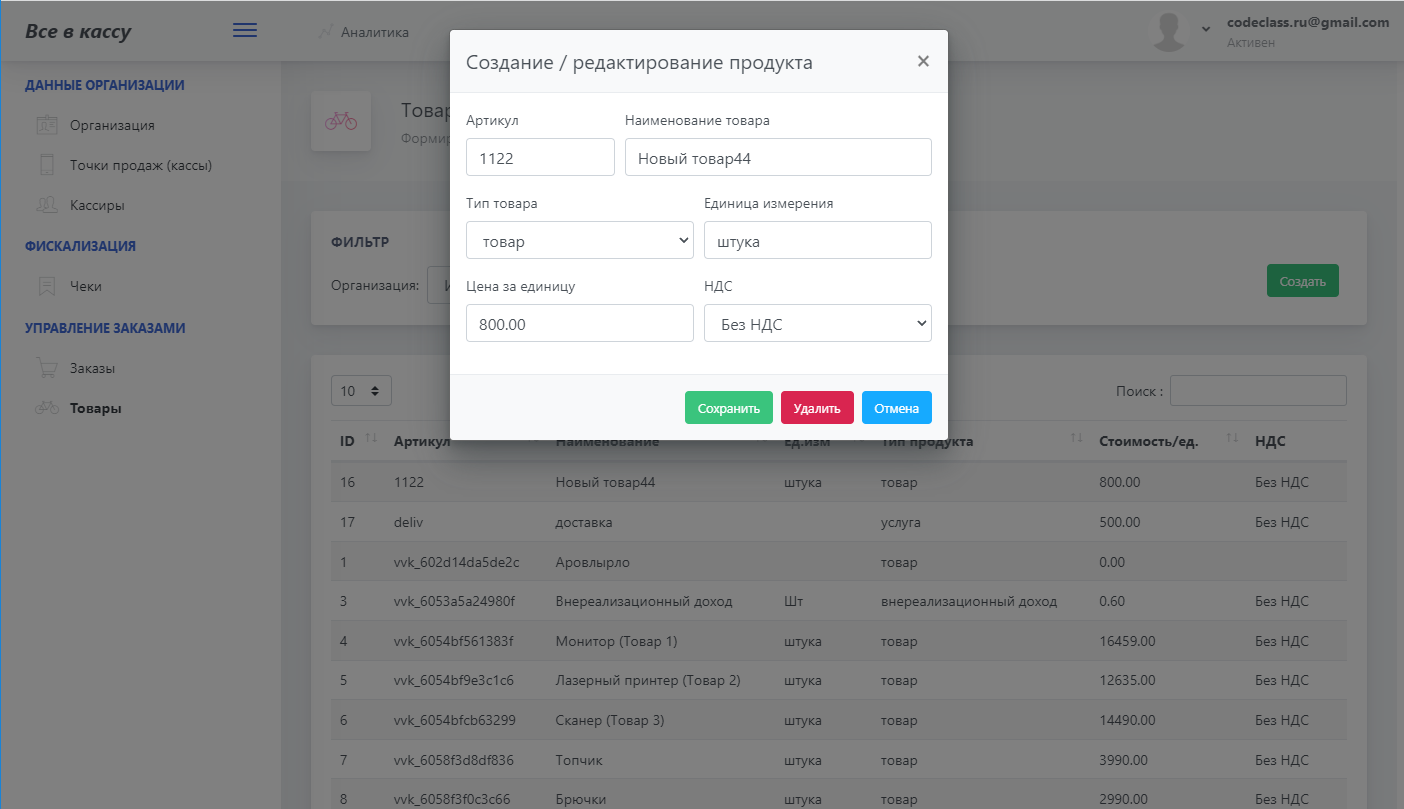Image resolution: width=1404 pixels, height=809 pixels.
Task: Focus the Наименование товара input field
Action: click(x=778, y=157)
